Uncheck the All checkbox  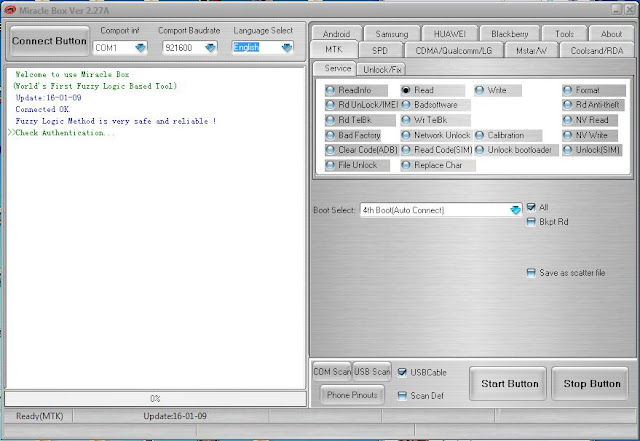point(531,207)
